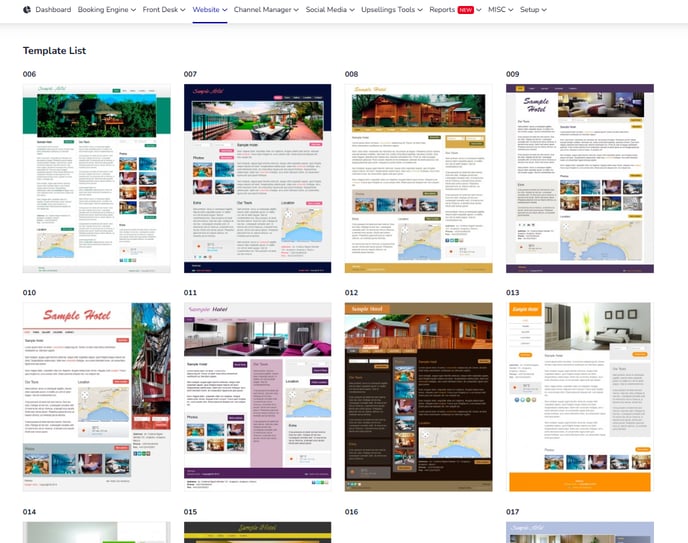This screenshot has width=688, height=543.
Task: Click the 015 template label
Action: click(190, 512)
